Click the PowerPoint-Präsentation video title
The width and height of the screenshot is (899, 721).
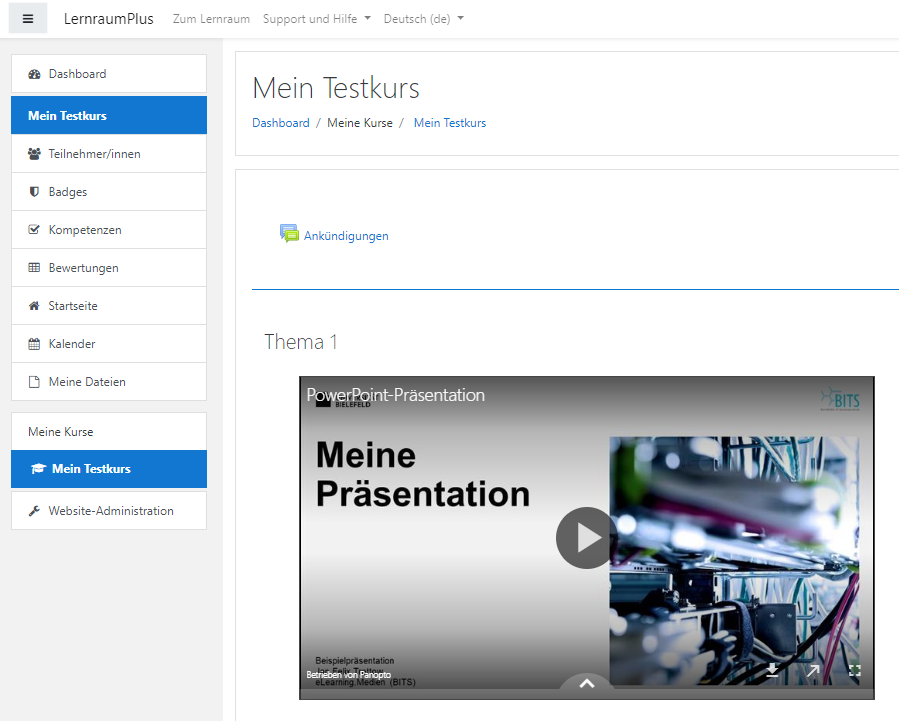[x=396, y=395]
